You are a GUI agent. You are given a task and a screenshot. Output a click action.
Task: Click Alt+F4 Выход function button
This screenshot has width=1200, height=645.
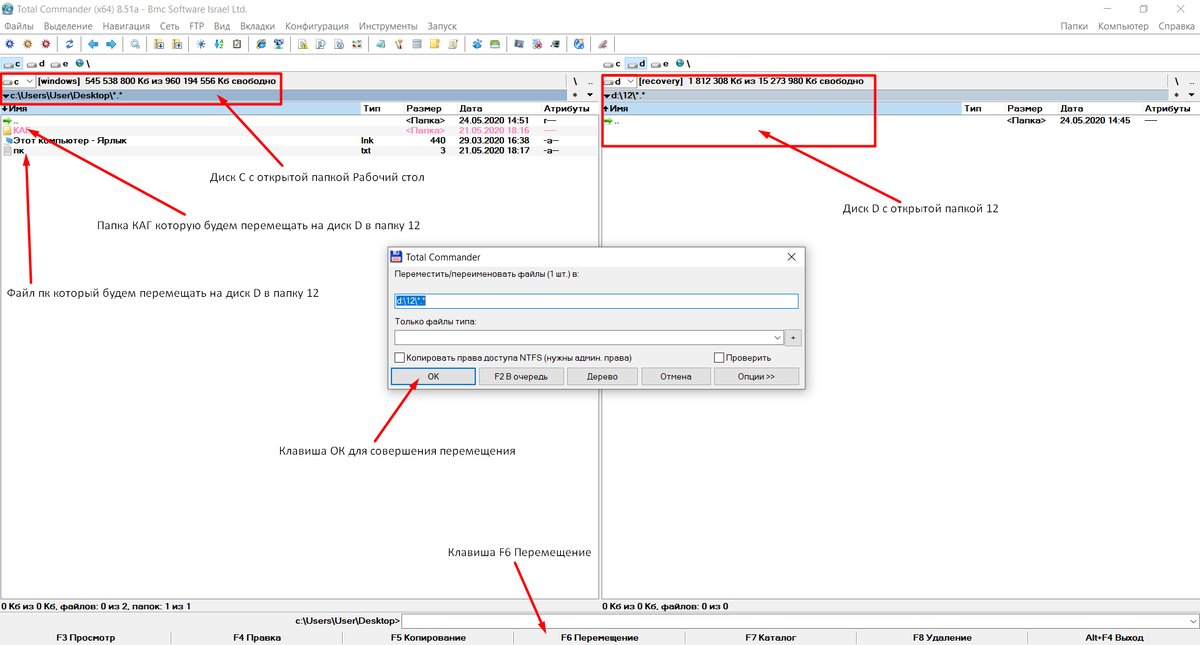coord(1113,637)
